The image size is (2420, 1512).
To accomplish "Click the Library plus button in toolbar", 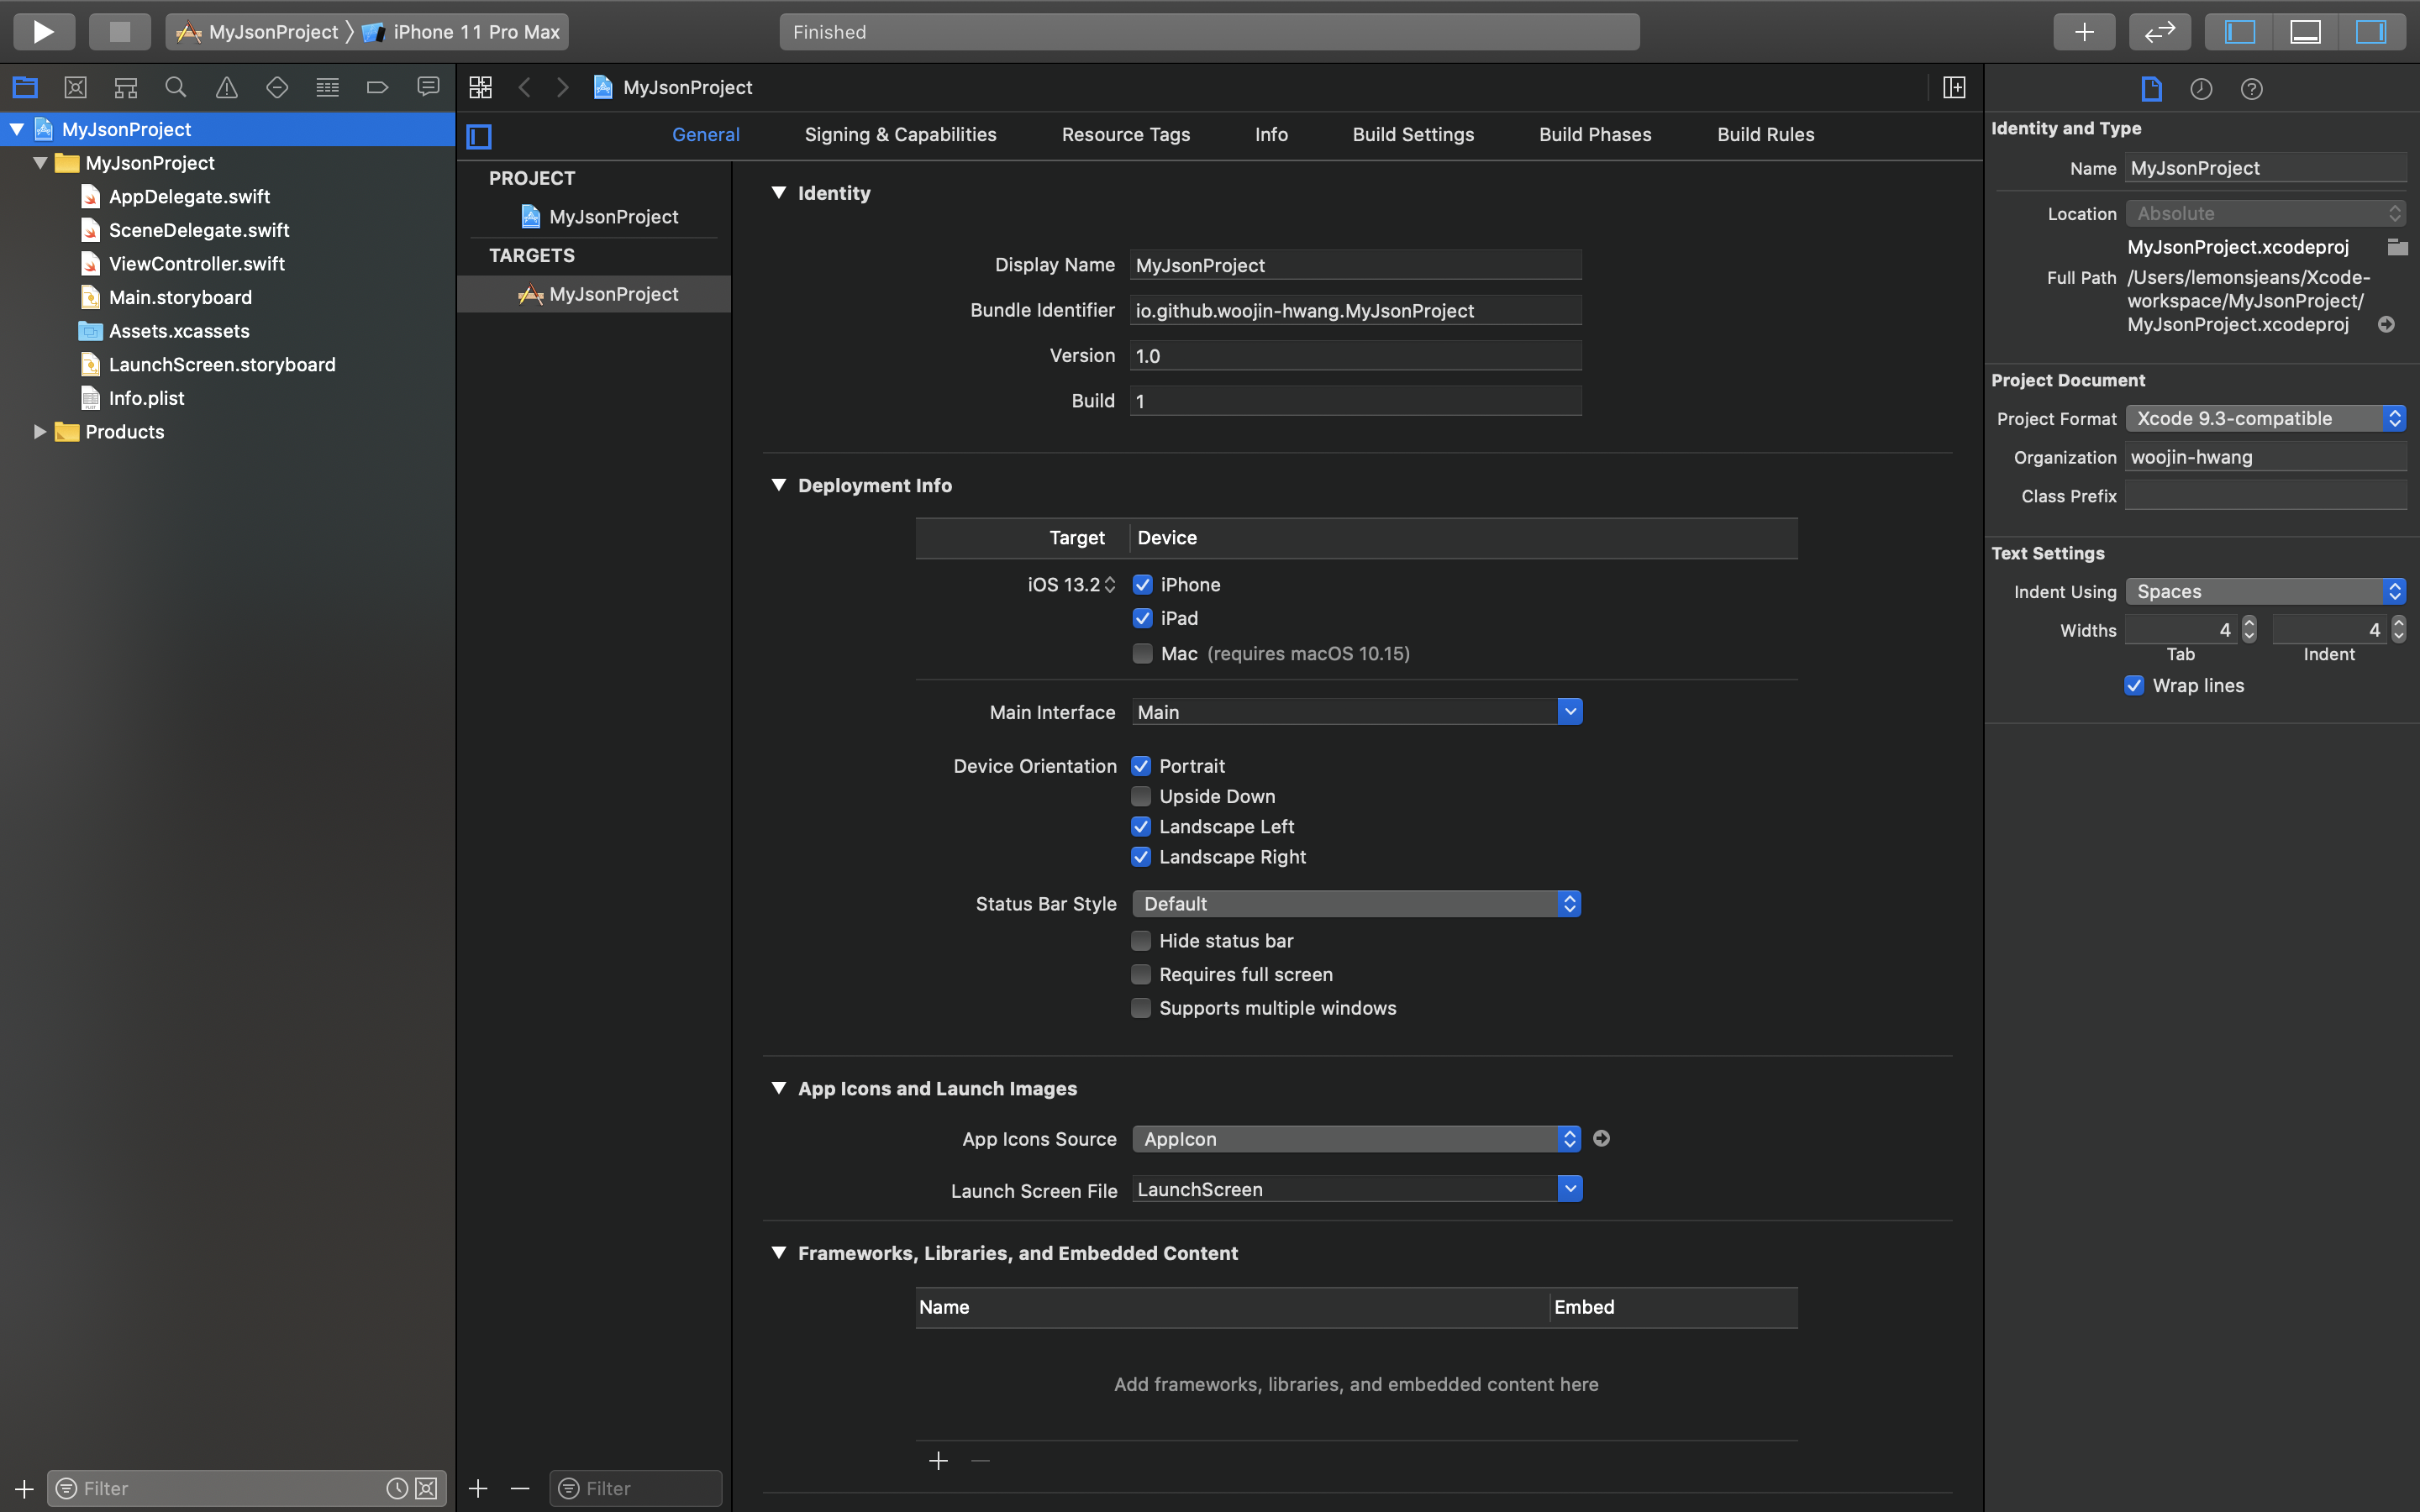I will click(x=2084, y=32).
